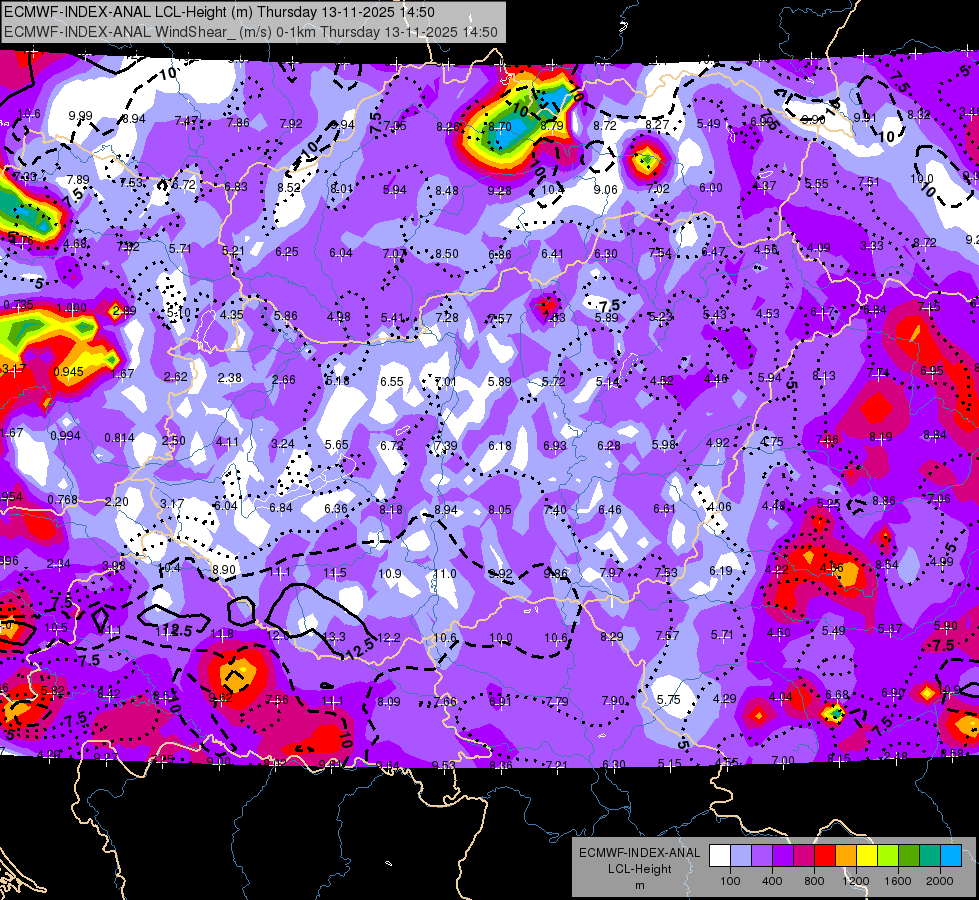Click the grid value 6.55
This screenshot has width=979, height=900.
[x=392, y=382]
